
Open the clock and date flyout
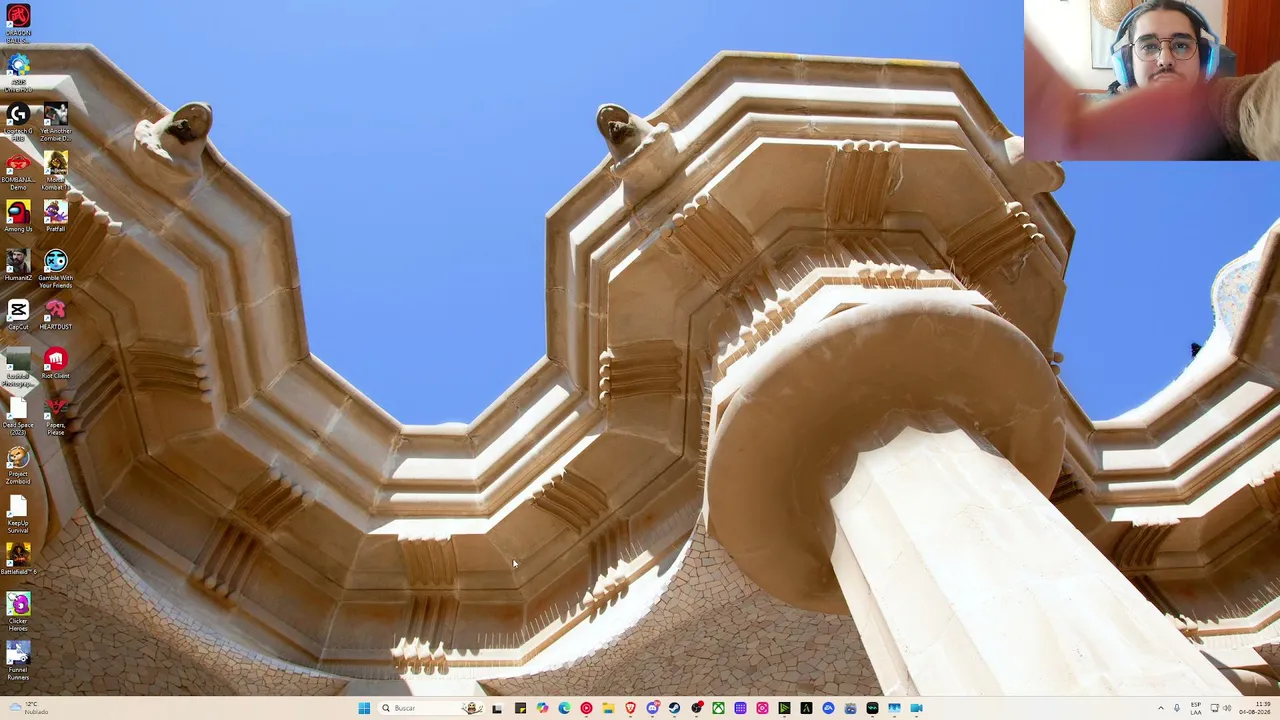click(1255, 708)
